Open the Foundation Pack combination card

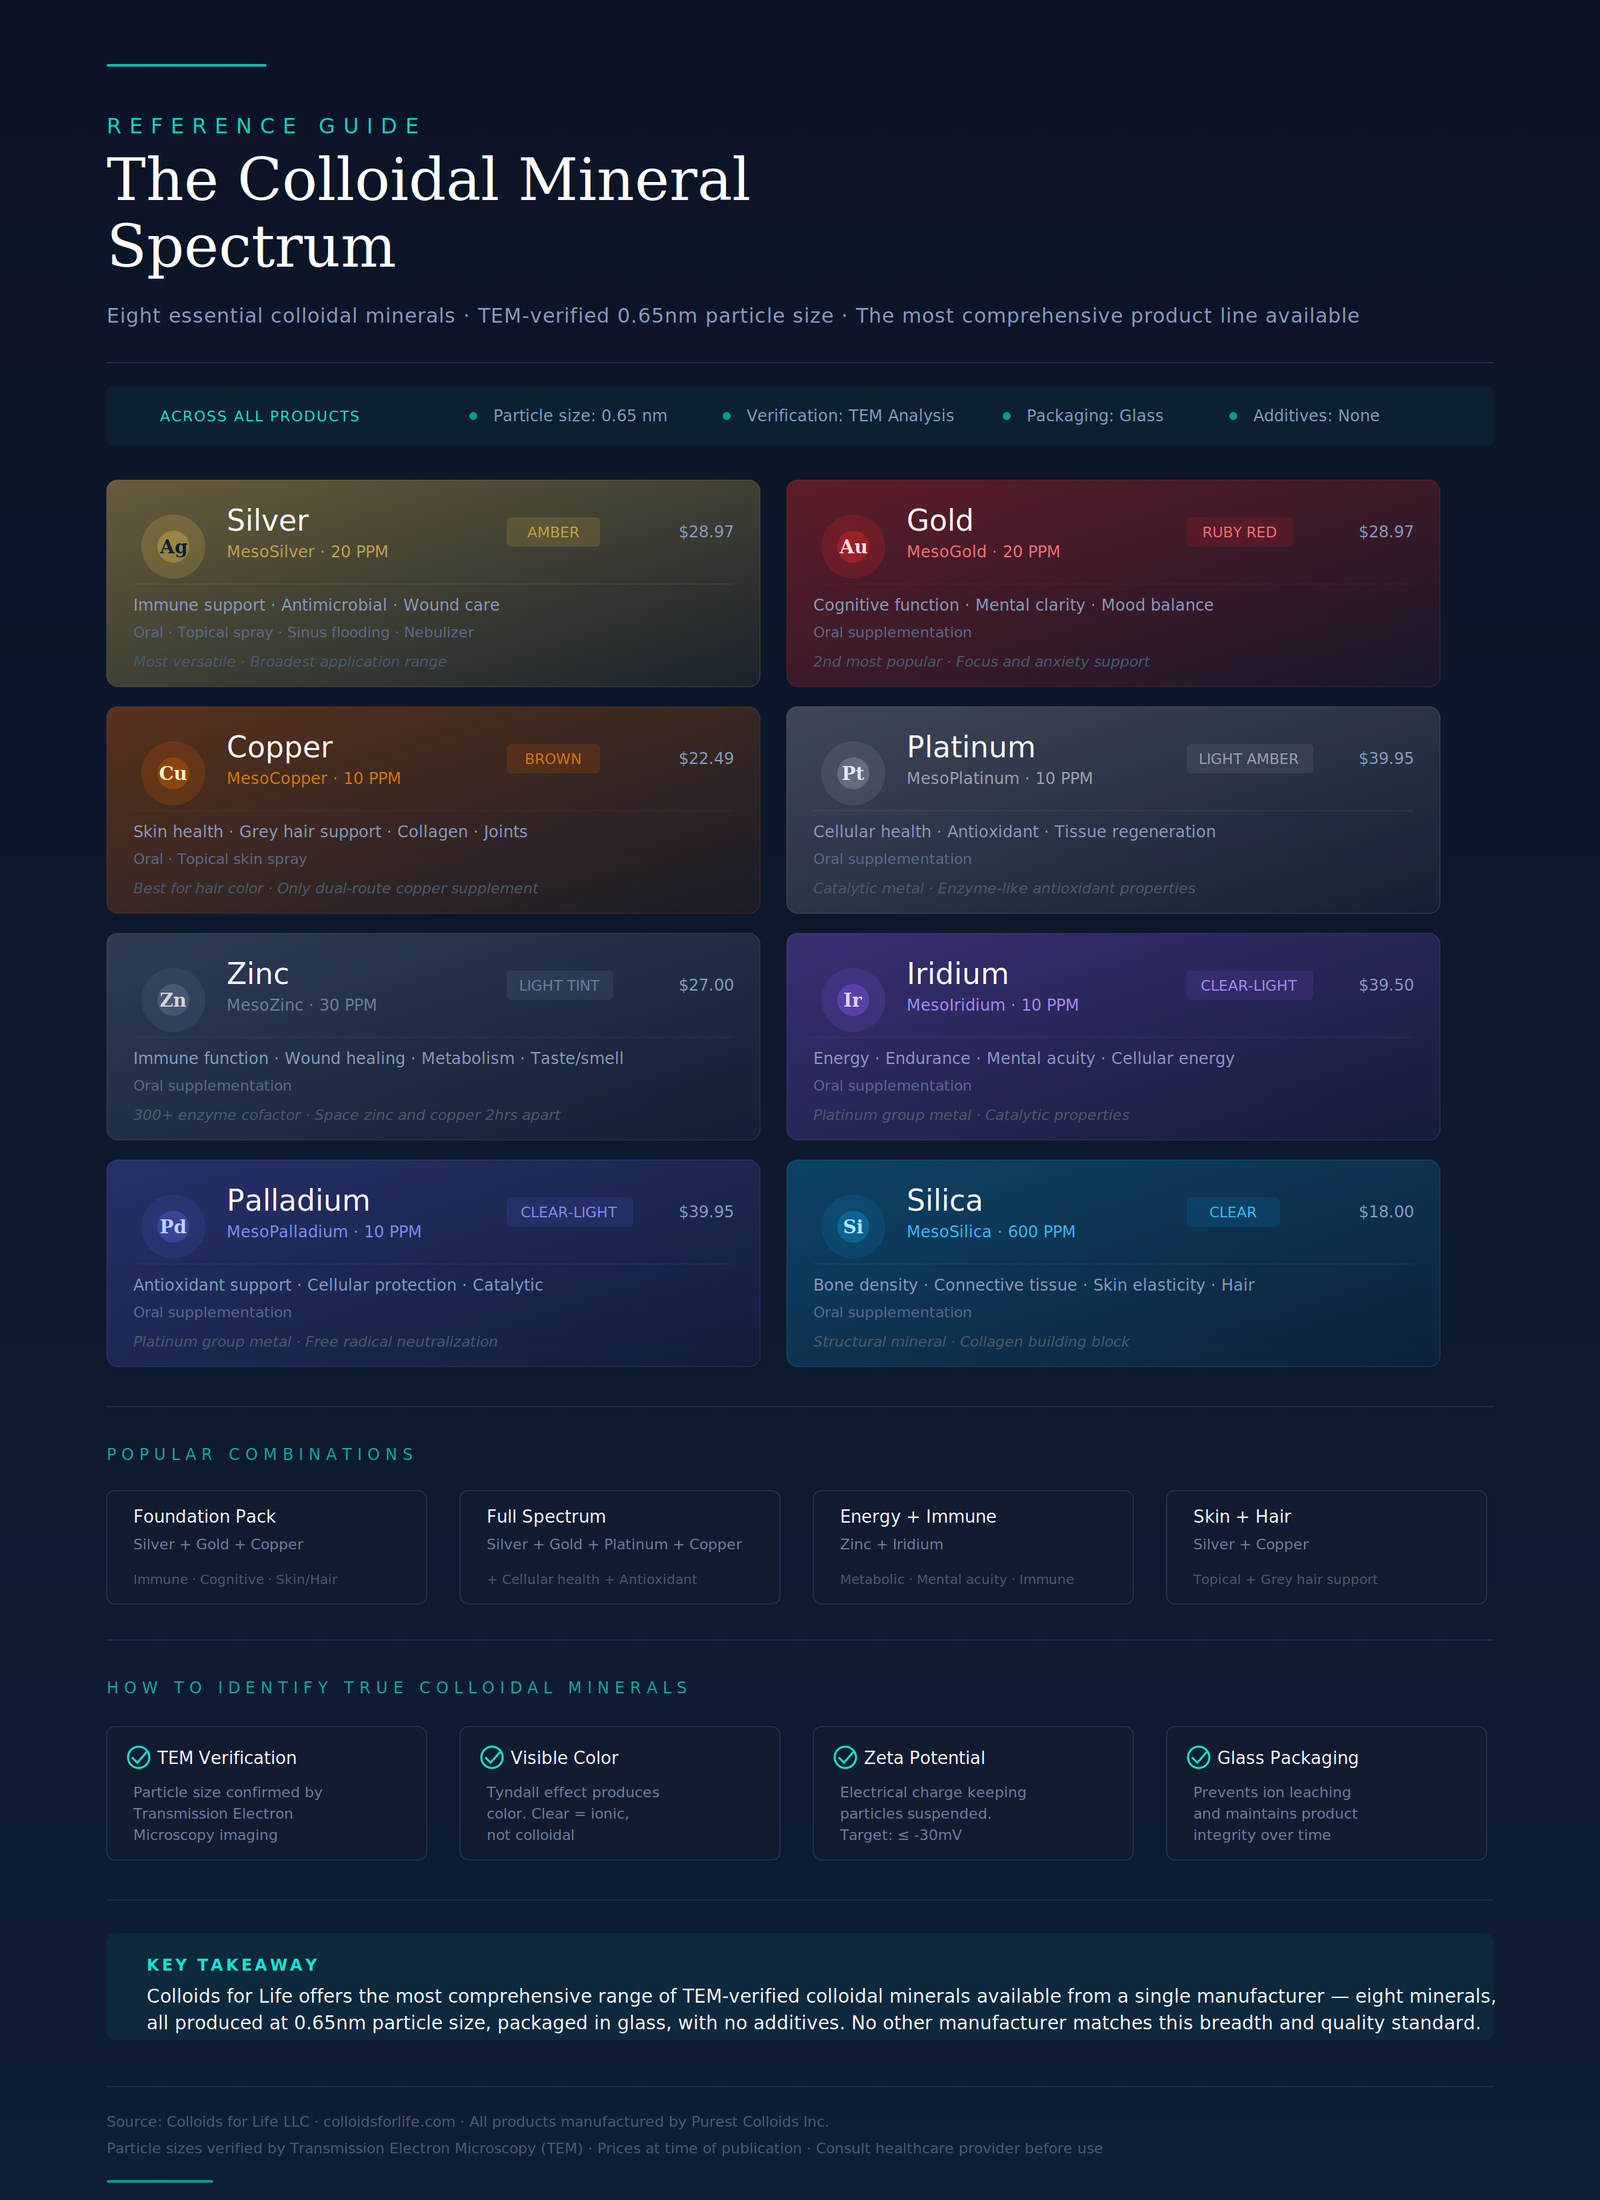(266, 1547)
